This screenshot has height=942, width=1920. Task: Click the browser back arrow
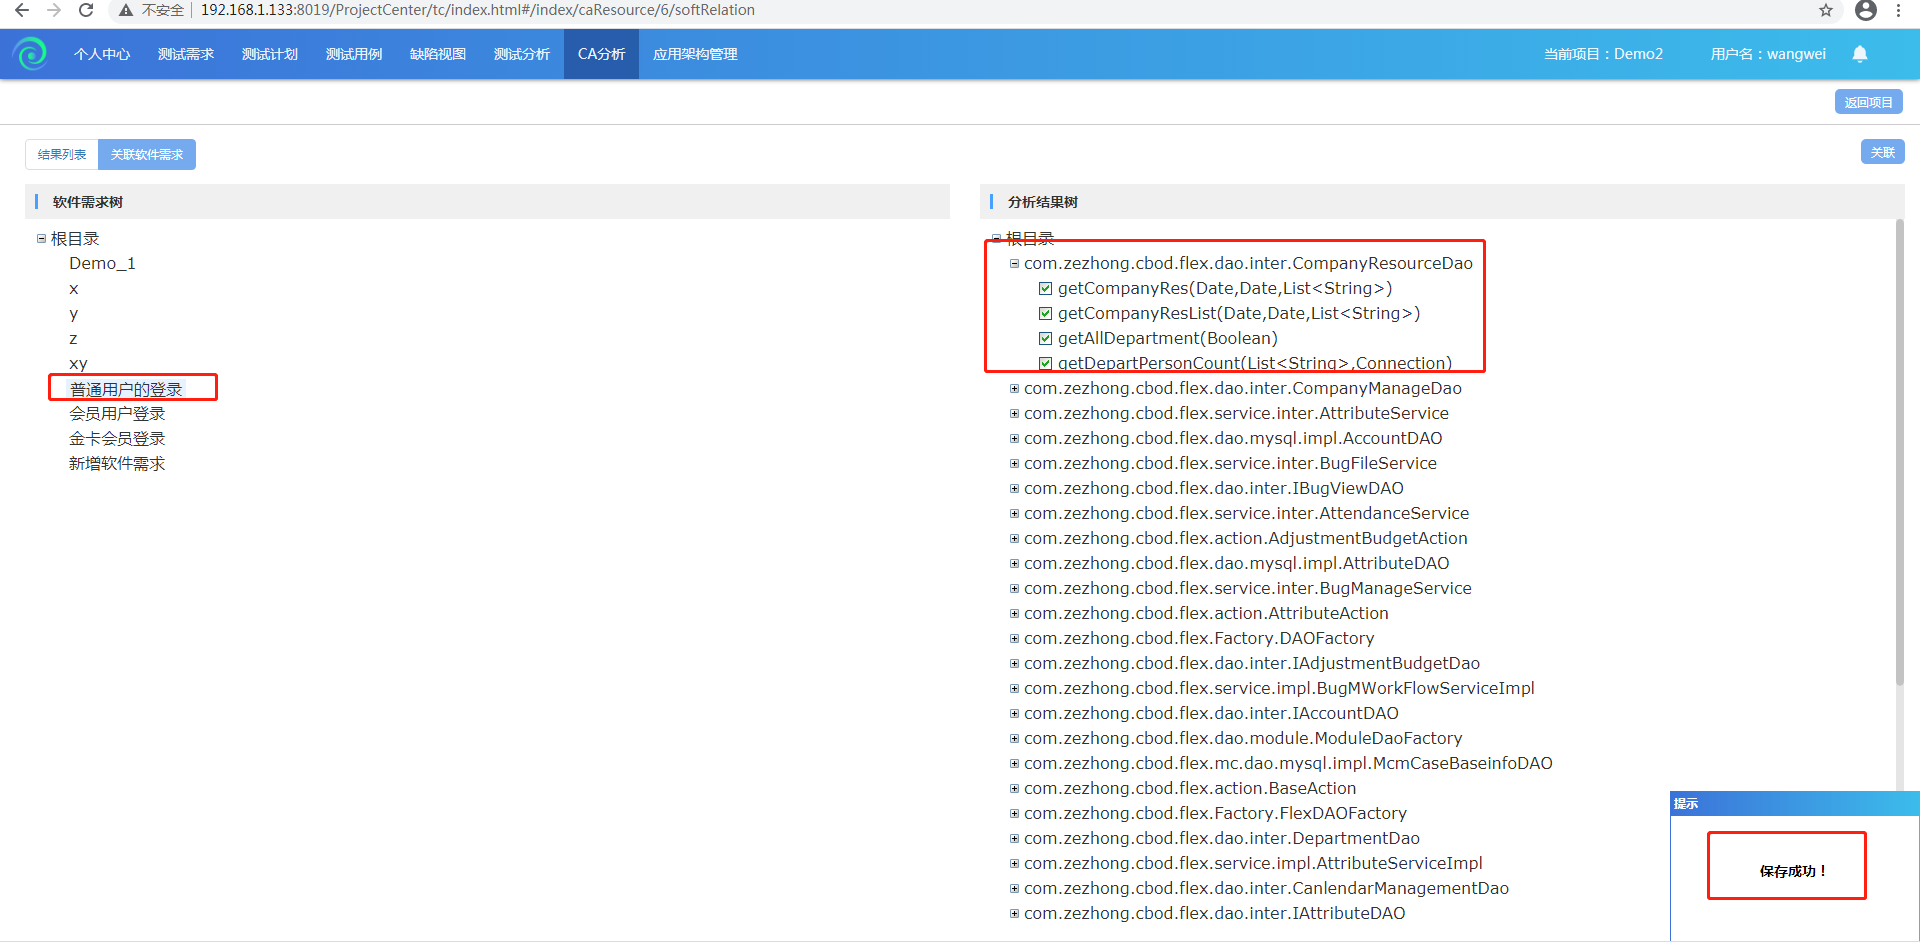coord(21,10)
